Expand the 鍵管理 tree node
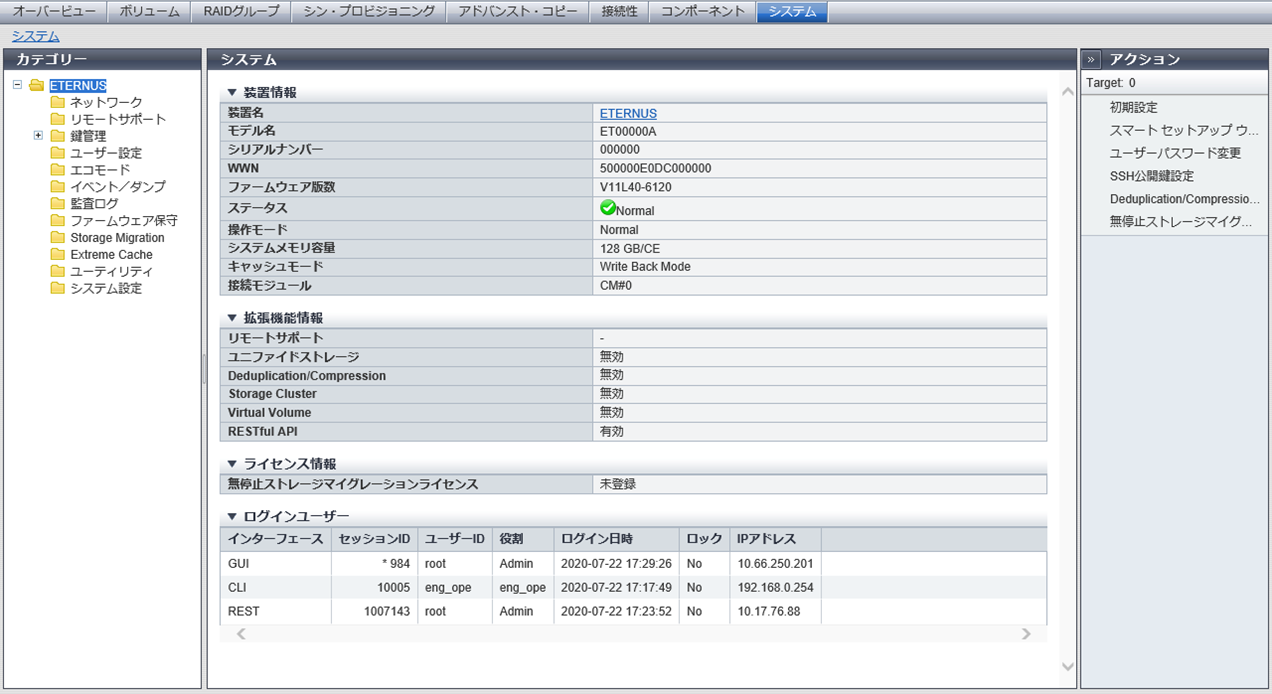 38,135
